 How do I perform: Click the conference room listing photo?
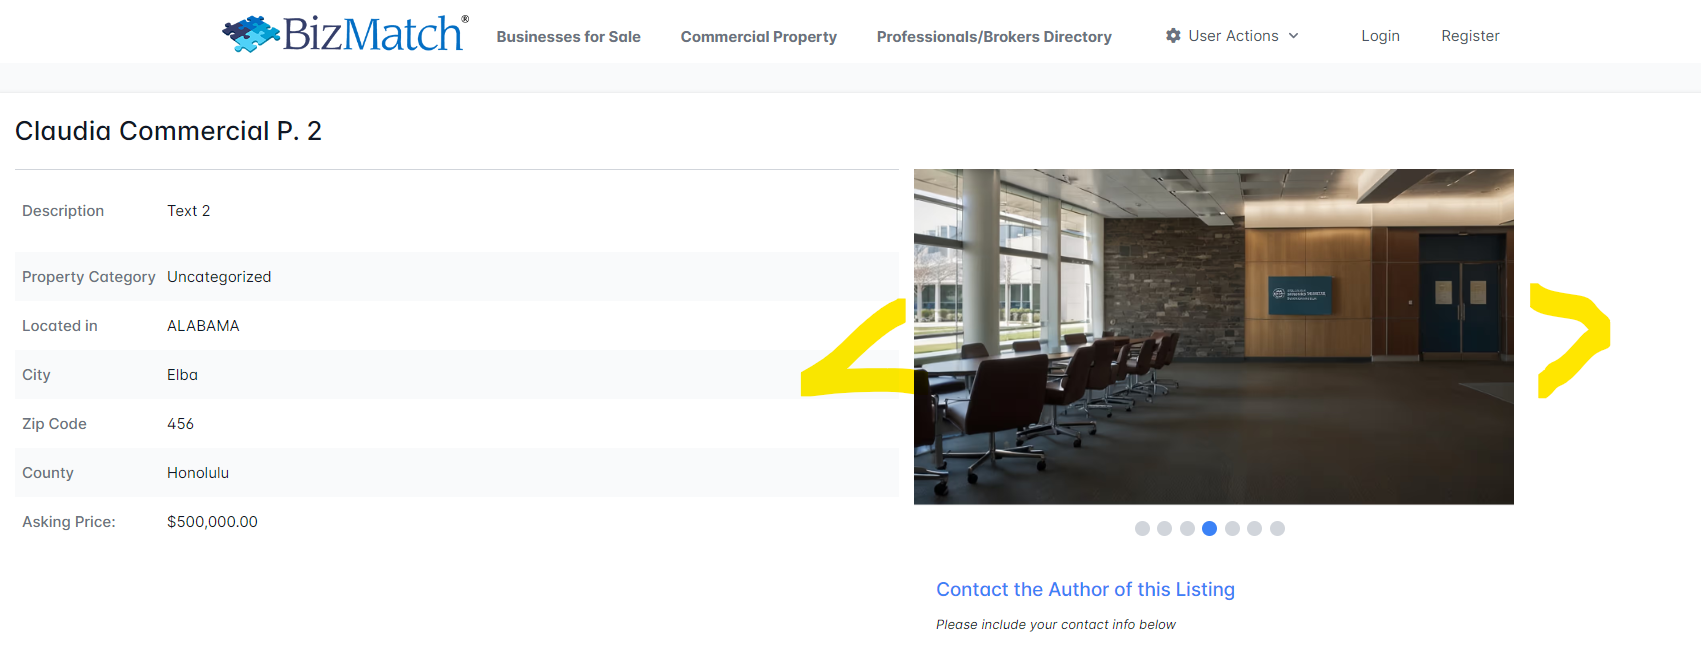pos(1213,336)
